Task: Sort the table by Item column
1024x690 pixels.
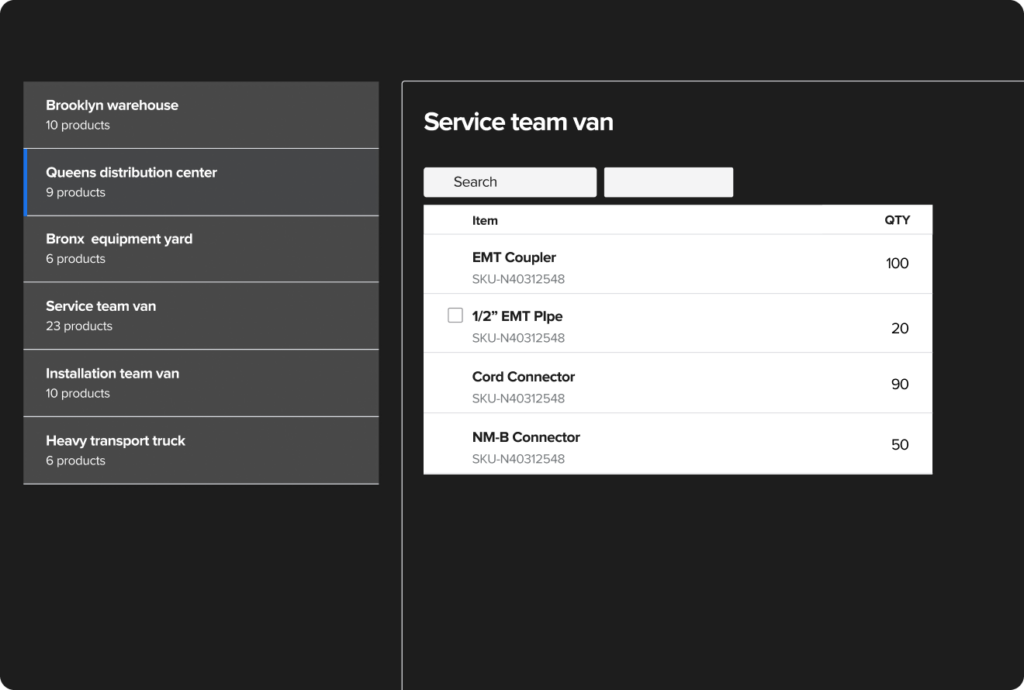Action: click(484, 219)
